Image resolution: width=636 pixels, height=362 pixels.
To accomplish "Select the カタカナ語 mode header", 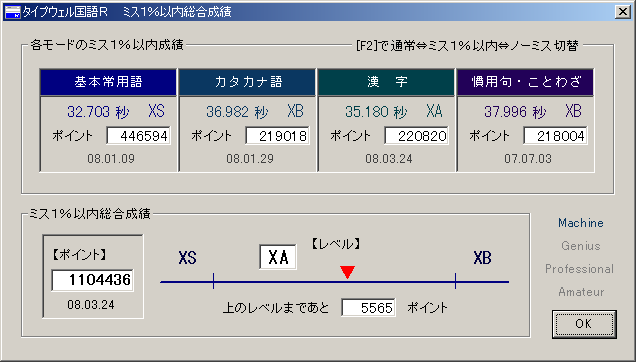I will tap(247, 82).
